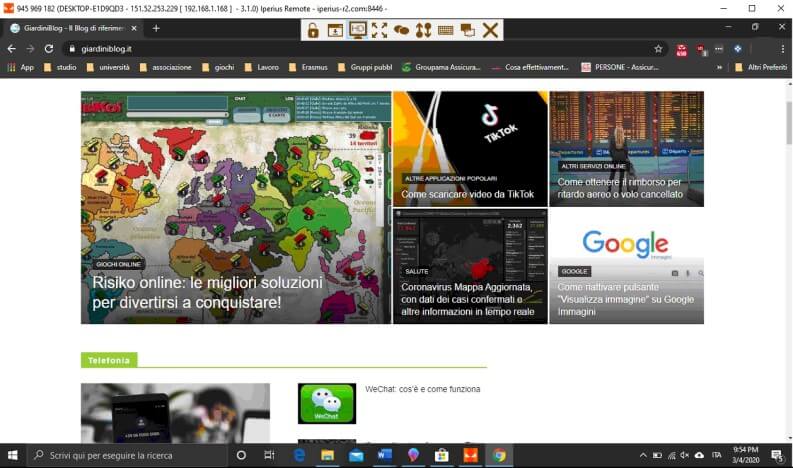The width and height of the screenshot is (793, 468).
Task: Go back with Chrome back arrow
Action: click(x=12, y=49)
